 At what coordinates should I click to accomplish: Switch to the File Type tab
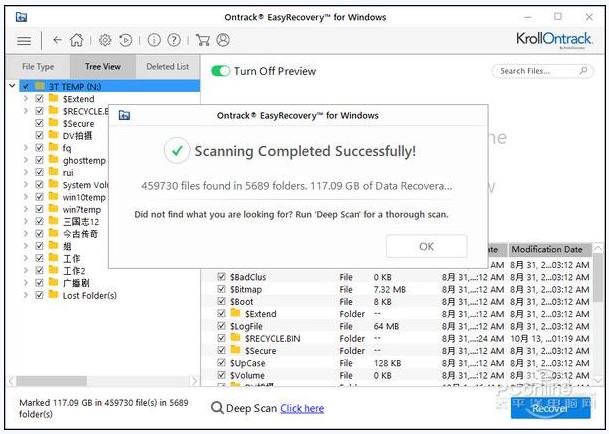38,67
